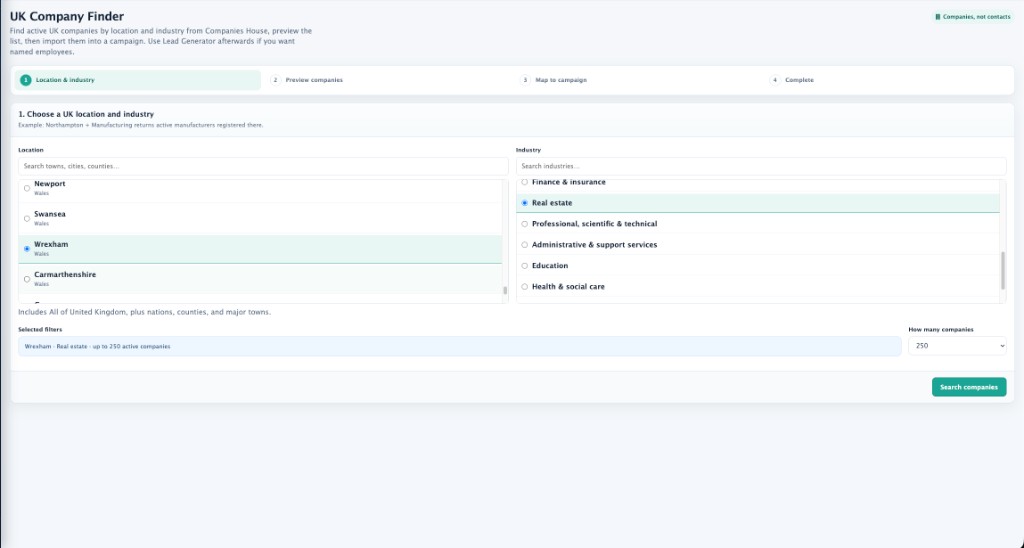
Task: Focus the Search industries field
Action: point(761,167)
